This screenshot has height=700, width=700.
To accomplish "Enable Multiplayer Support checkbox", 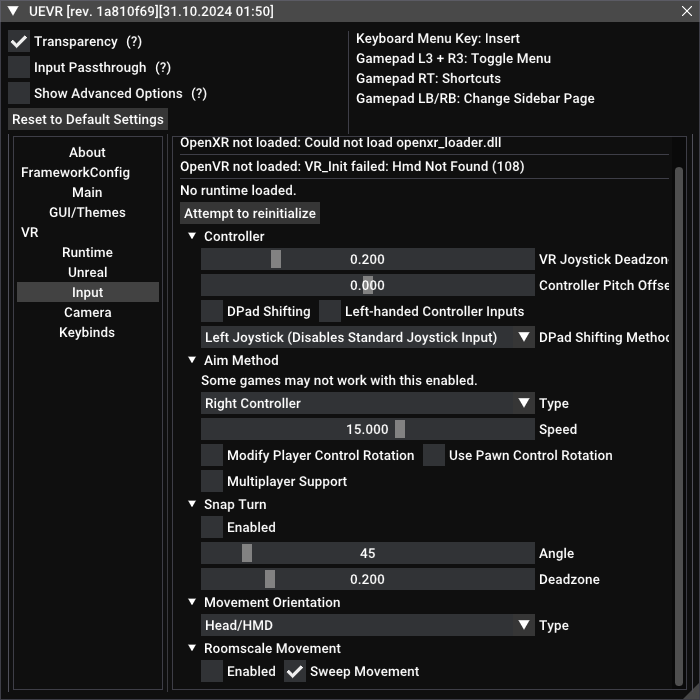I will coord(212,481).
